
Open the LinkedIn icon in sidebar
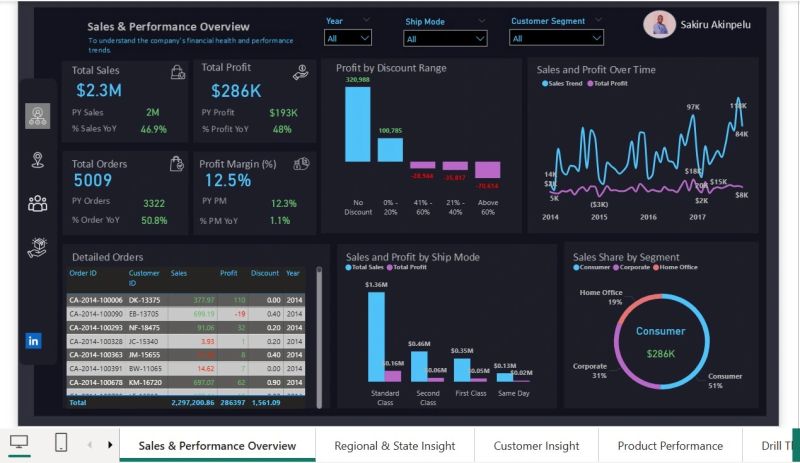34,341
